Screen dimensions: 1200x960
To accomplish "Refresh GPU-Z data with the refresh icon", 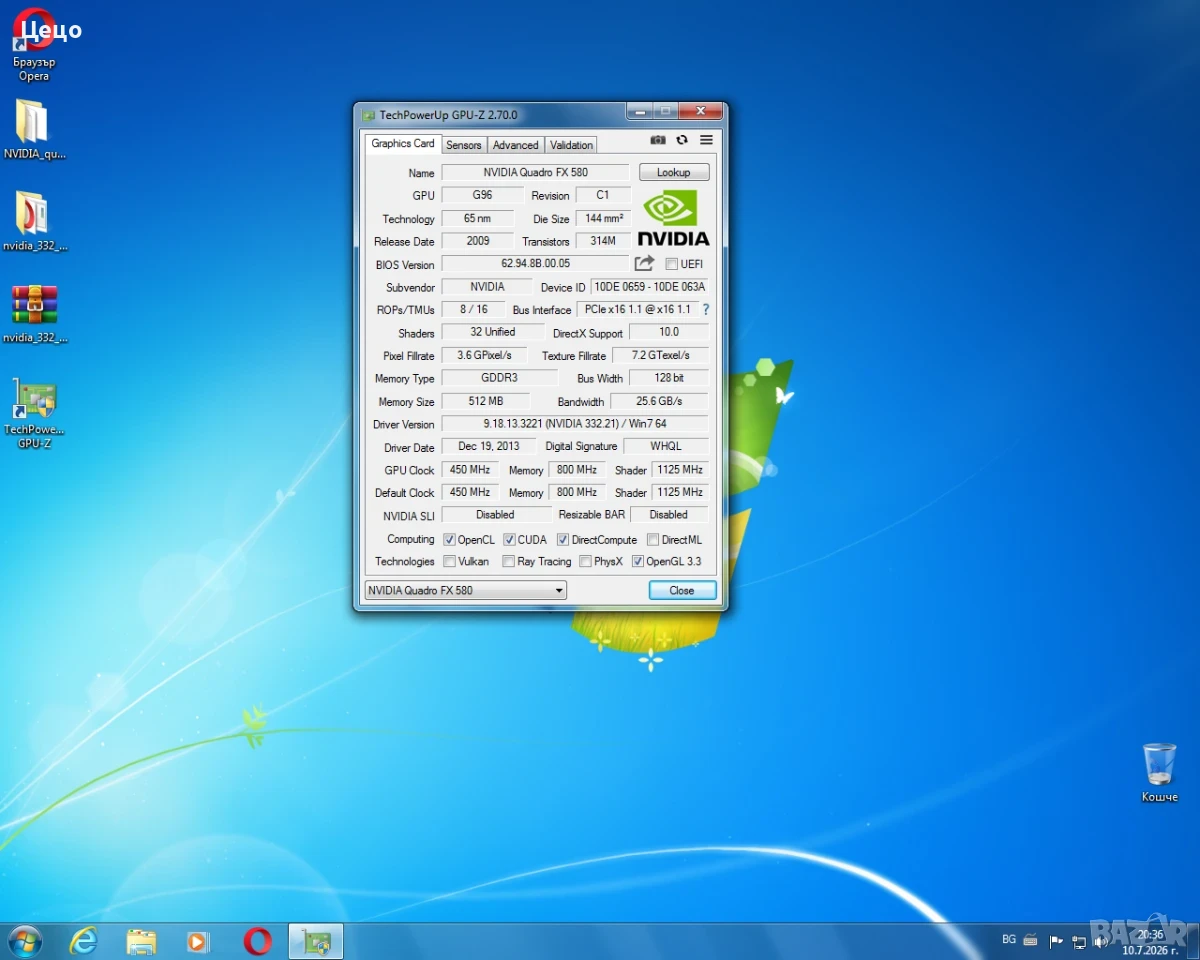I will coord(682,141).
